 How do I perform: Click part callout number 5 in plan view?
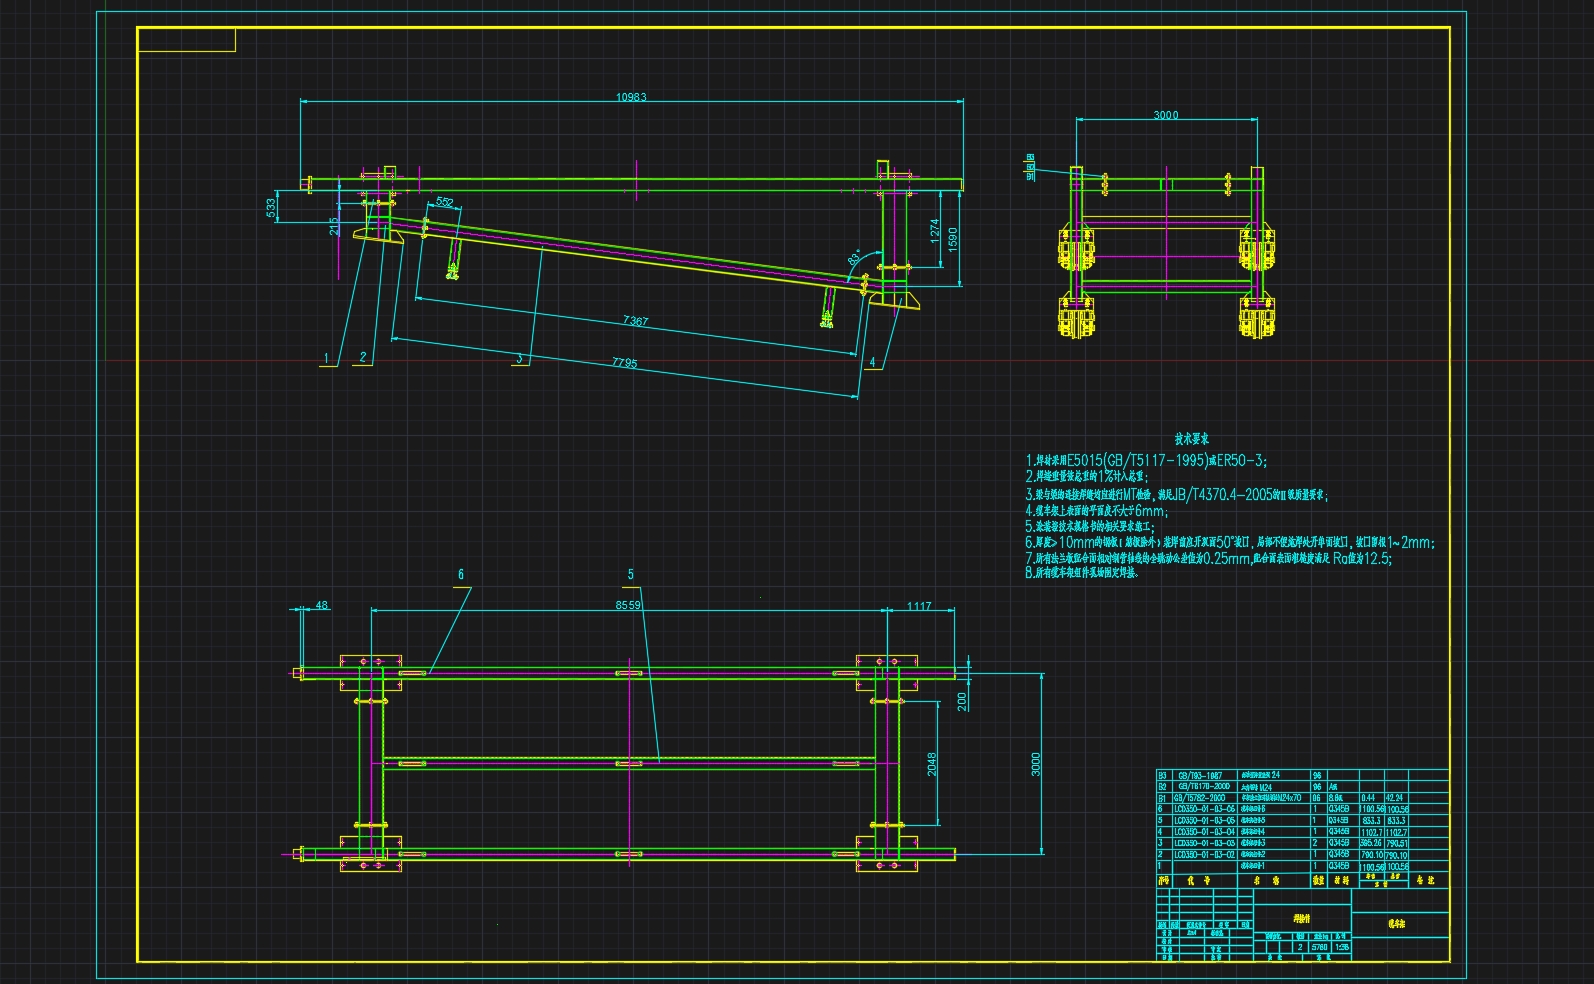[630, 574]
